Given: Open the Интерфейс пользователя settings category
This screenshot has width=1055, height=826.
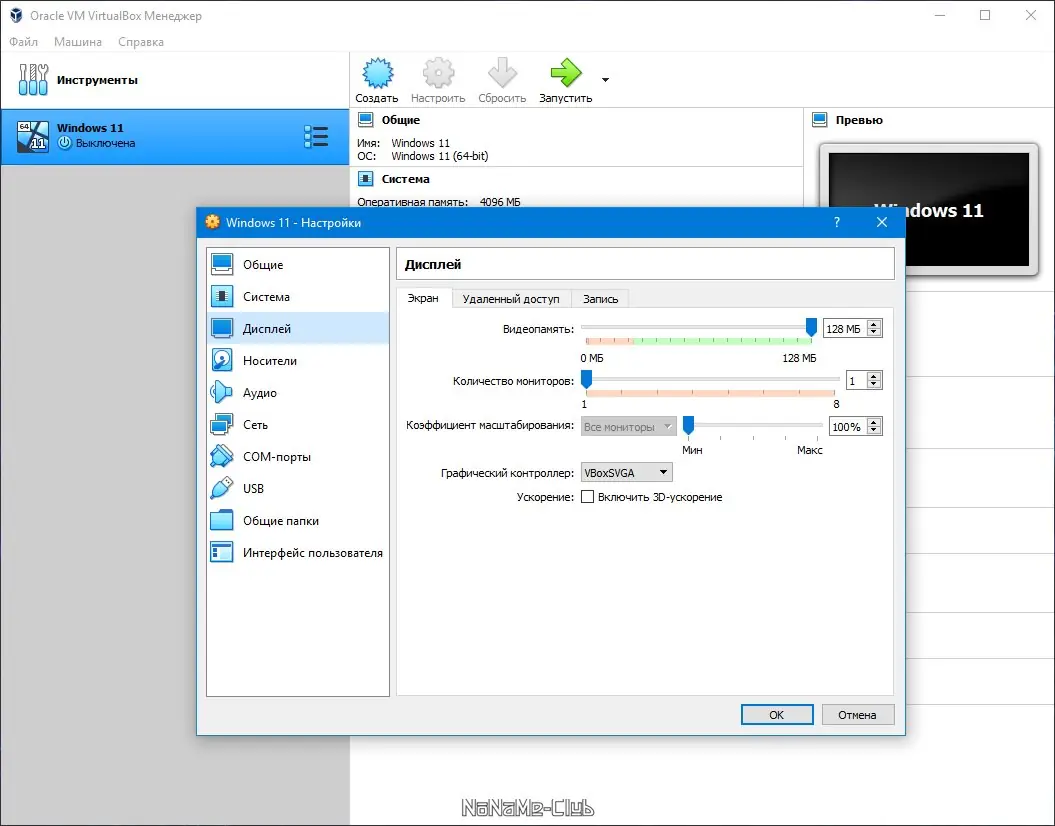Looking at the screenshot, I should (297, 553).
